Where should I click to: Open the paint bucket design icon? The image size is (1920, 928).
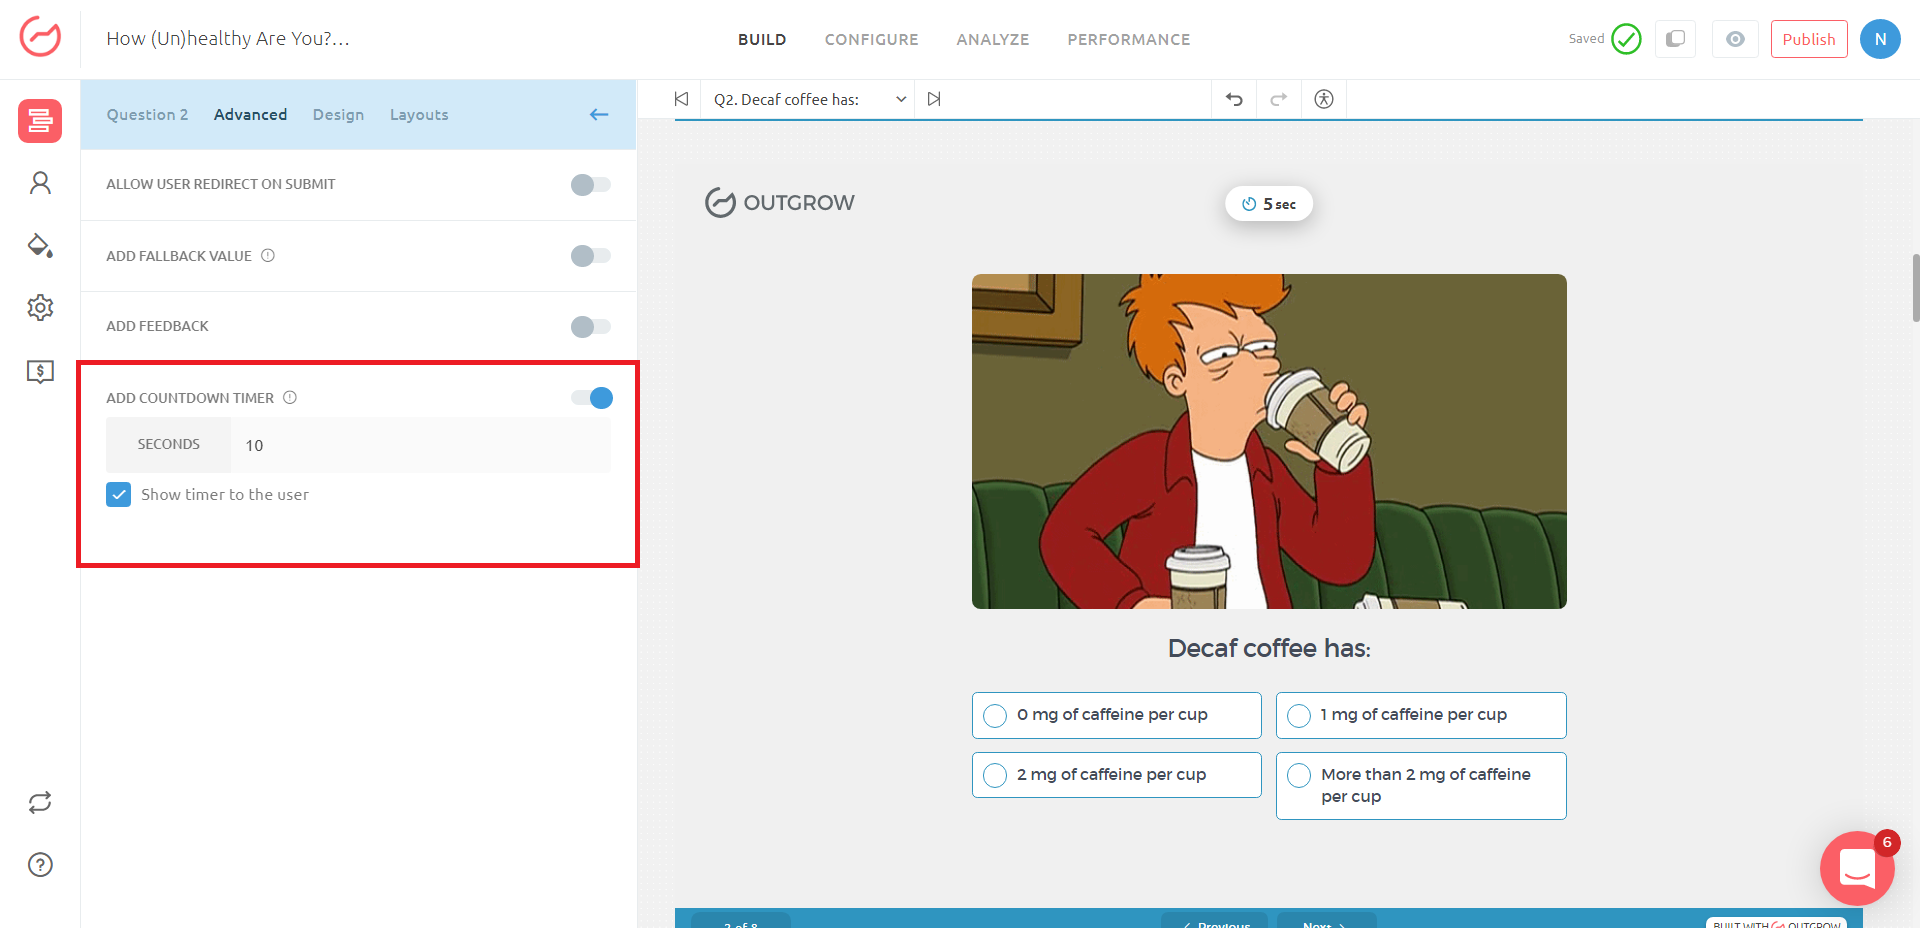coord(40,245)
